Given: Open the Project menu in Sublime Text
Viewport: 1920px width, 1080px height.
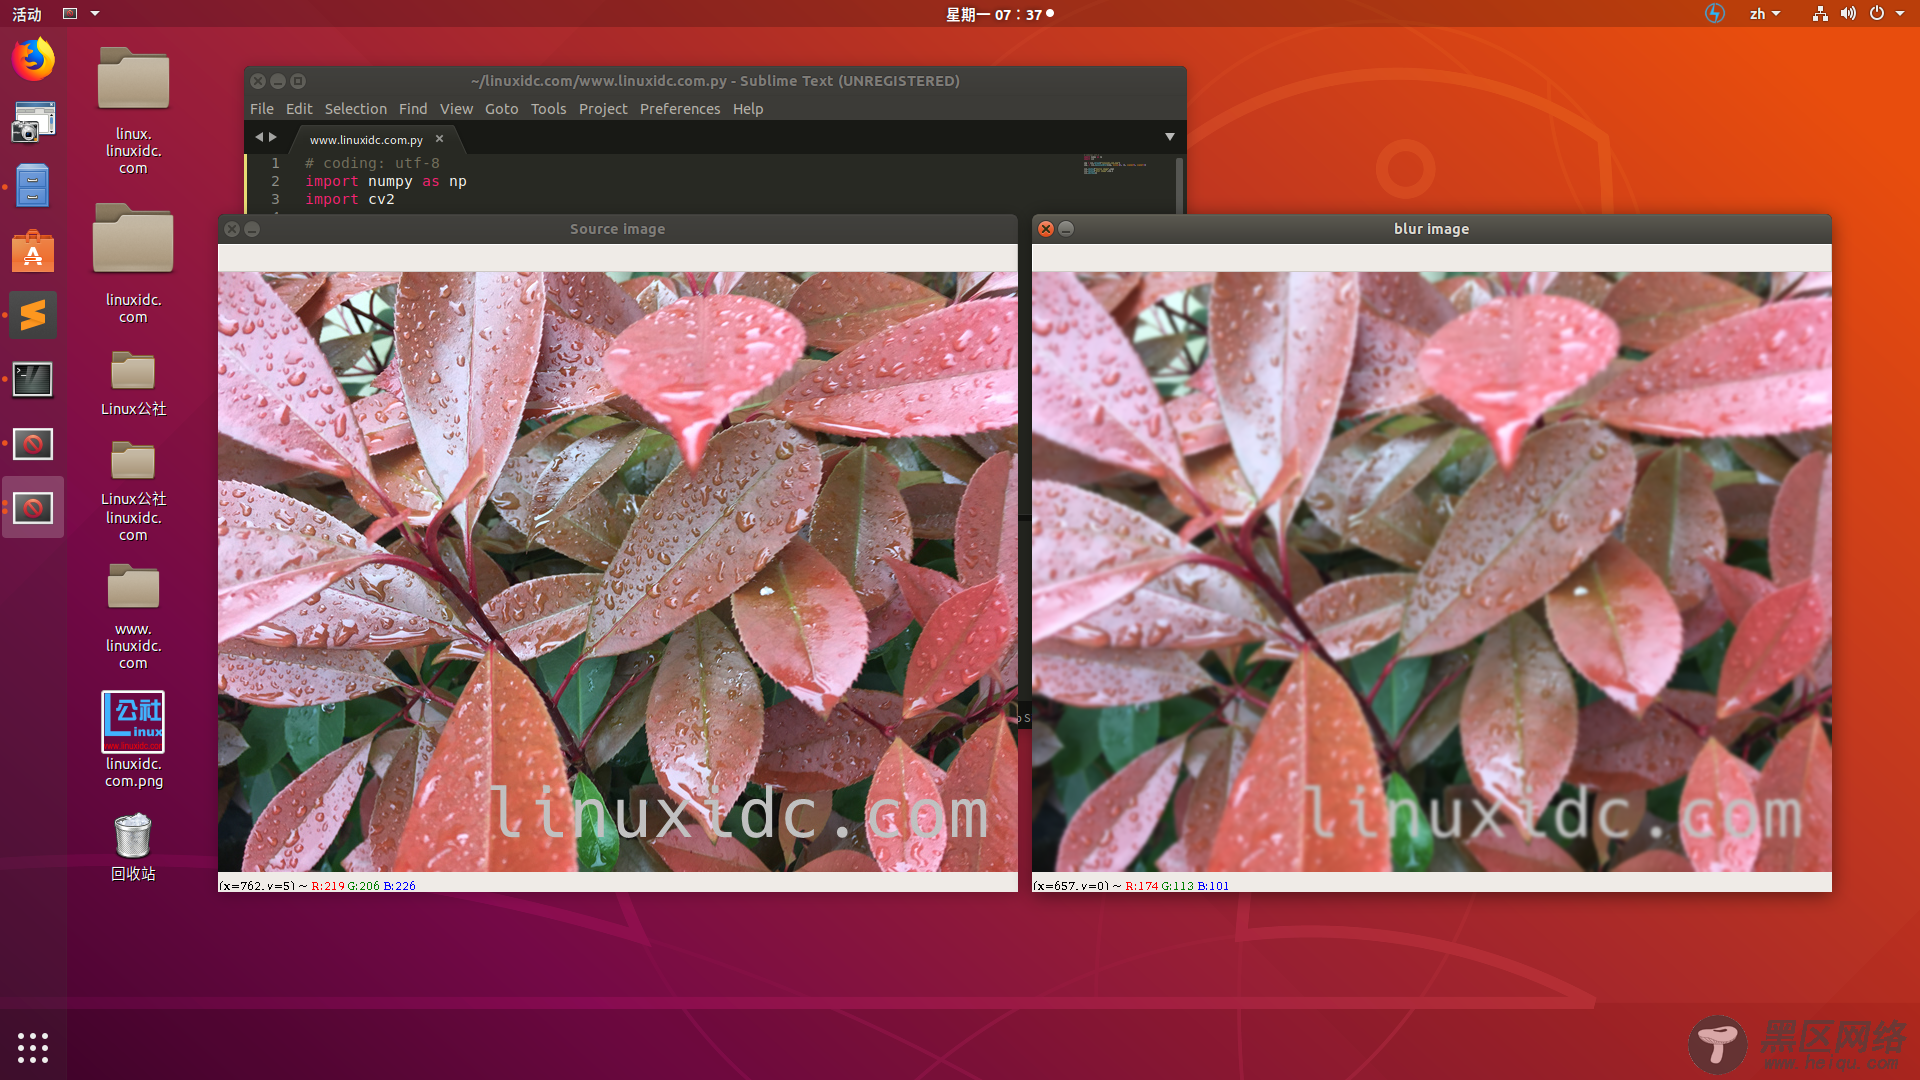Looking at the screenshot, I should 603,109.
